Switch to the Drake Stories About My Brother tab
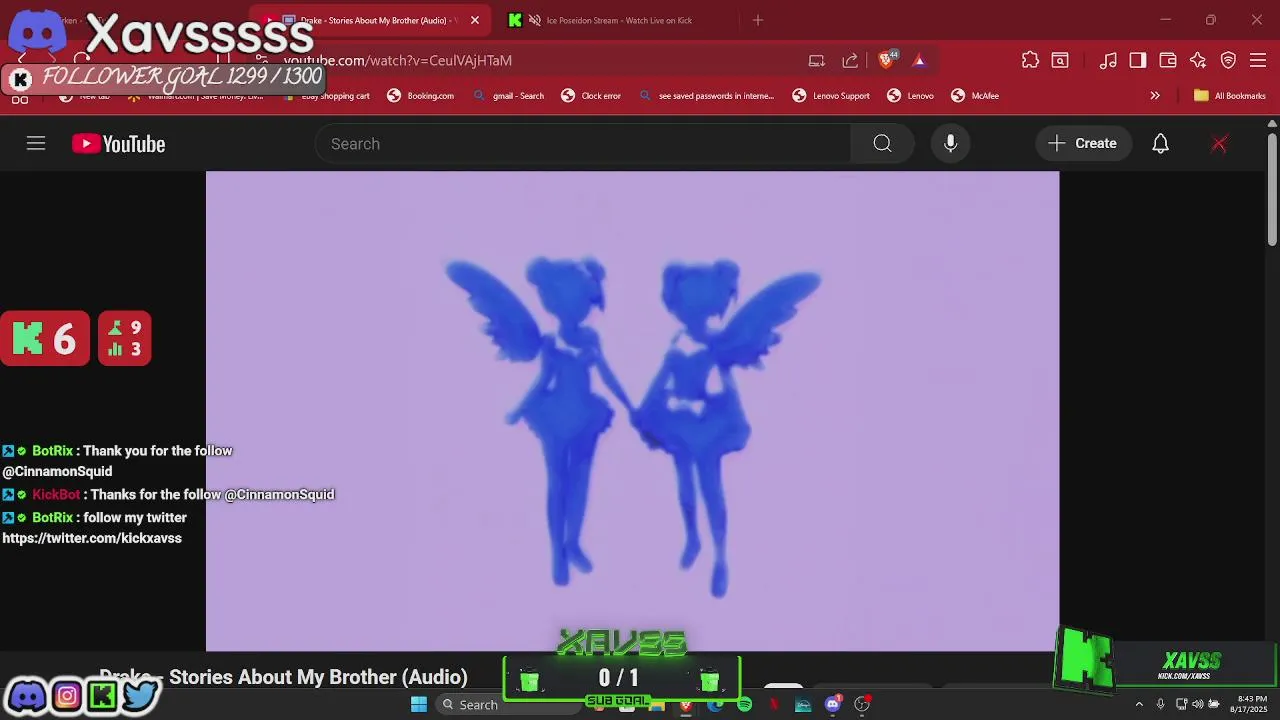The height and width of the screenshot is (720, 1280). point(370,20)
